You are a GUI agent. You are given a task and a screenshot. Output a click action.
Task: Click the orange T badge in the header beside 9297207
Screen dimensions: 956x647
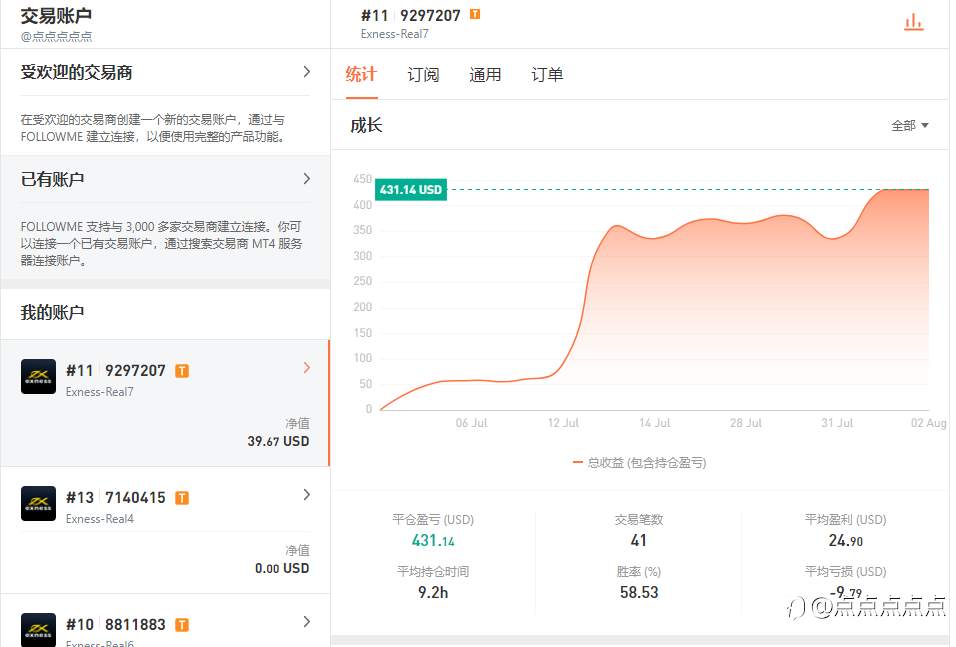[475, 14]
